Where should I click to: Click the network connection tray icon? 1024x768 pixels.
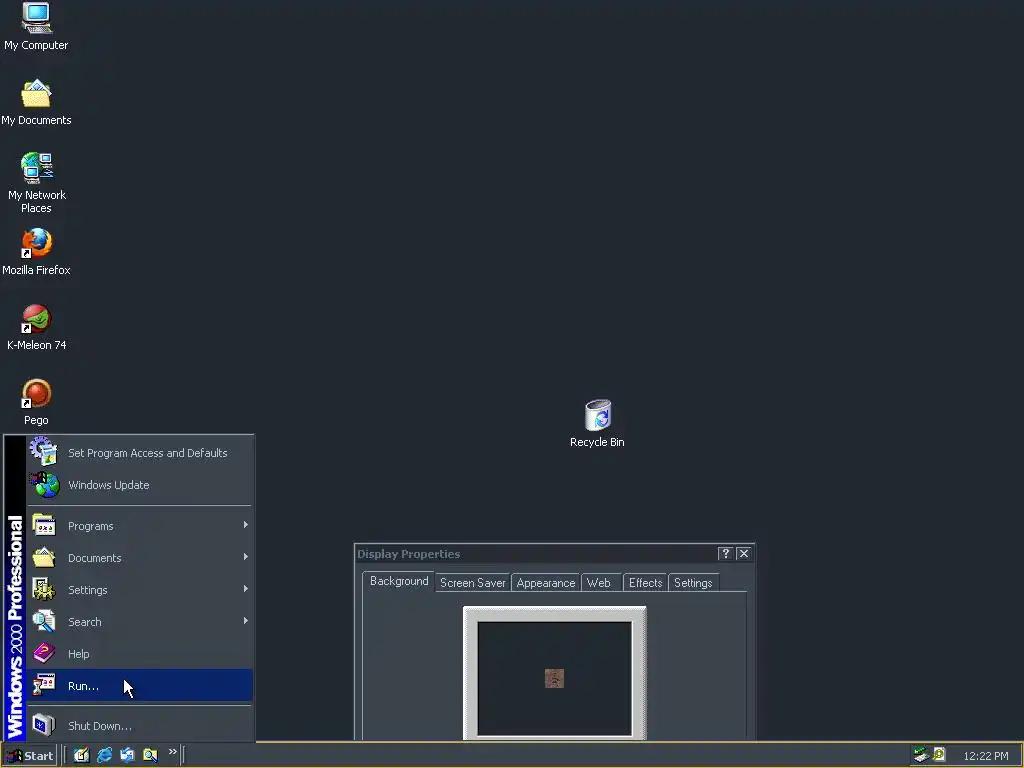(921, 755)
